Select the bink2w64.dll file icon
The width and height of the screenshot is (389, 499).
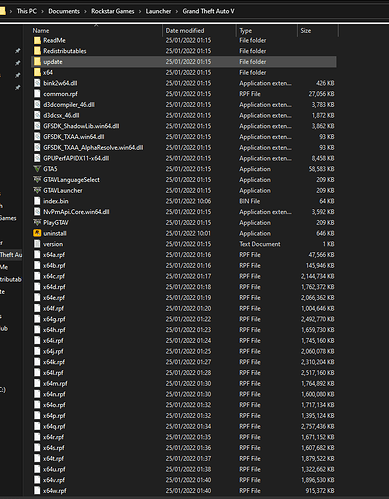[x=37, y=83]
